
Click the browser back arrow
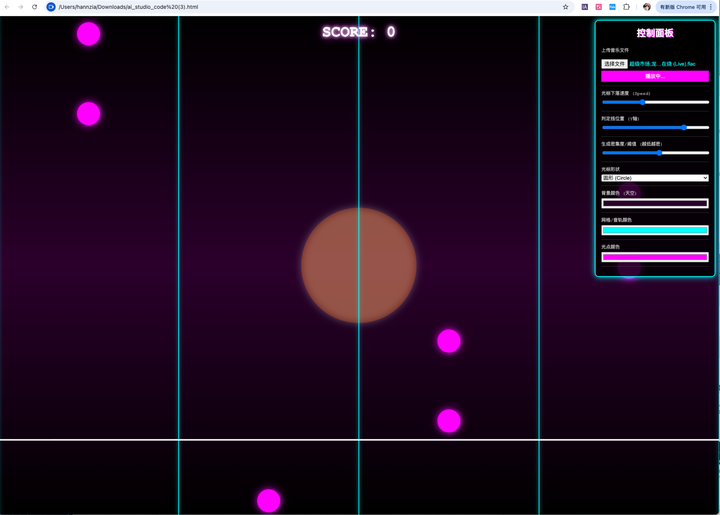tap(7, 7)
